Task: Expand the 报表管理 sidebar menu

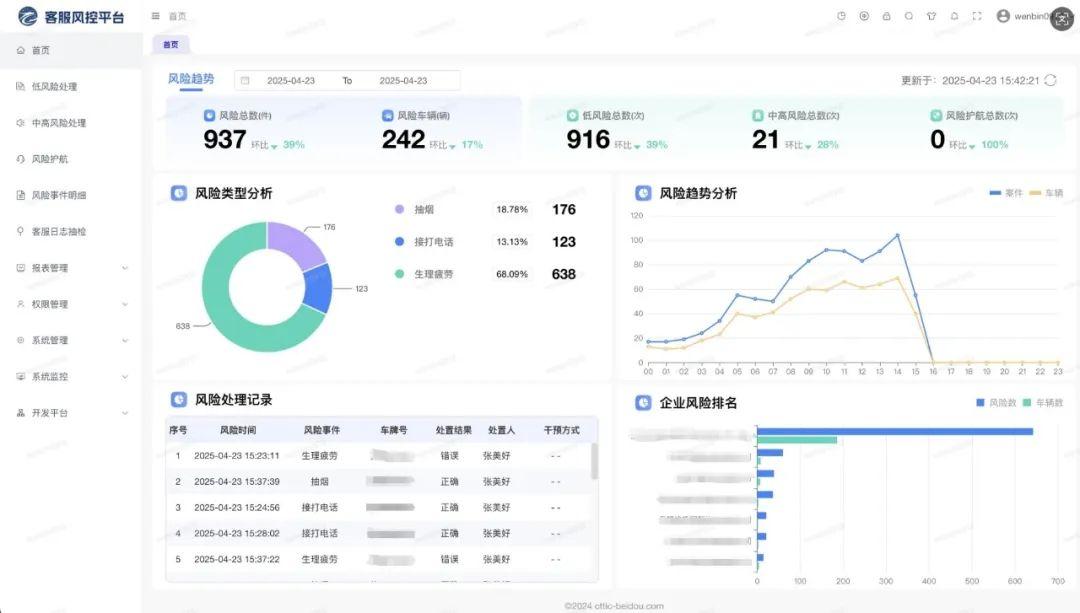Action: coord(71,268)
